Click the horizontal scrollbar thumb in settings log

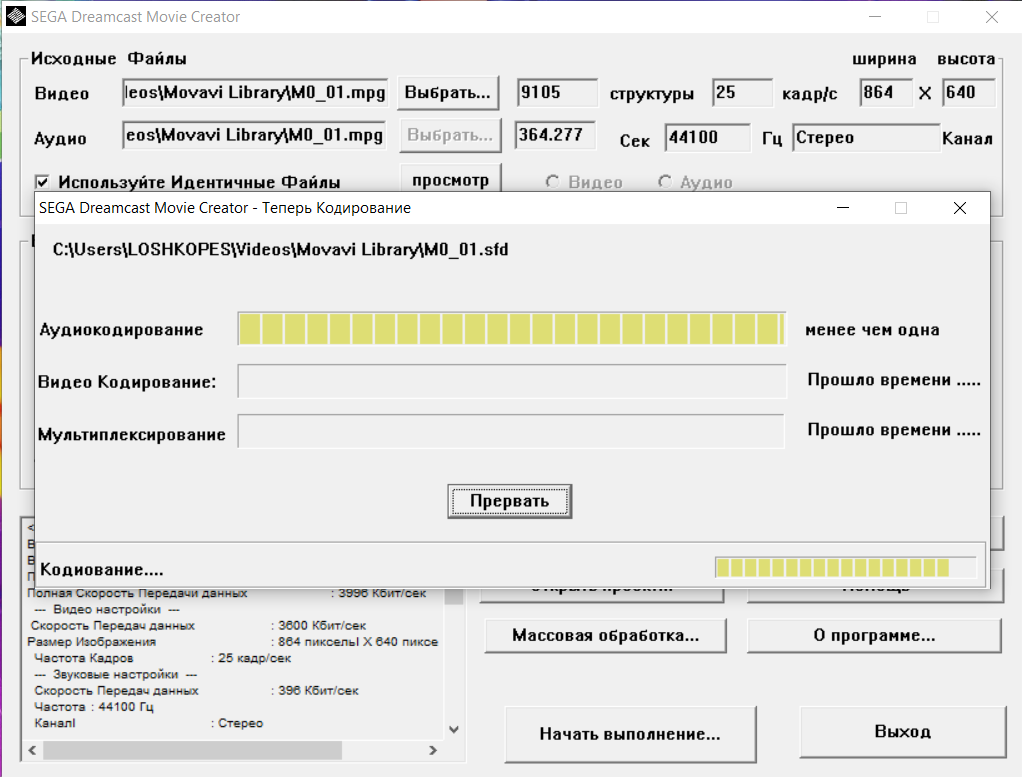(192, 750)
